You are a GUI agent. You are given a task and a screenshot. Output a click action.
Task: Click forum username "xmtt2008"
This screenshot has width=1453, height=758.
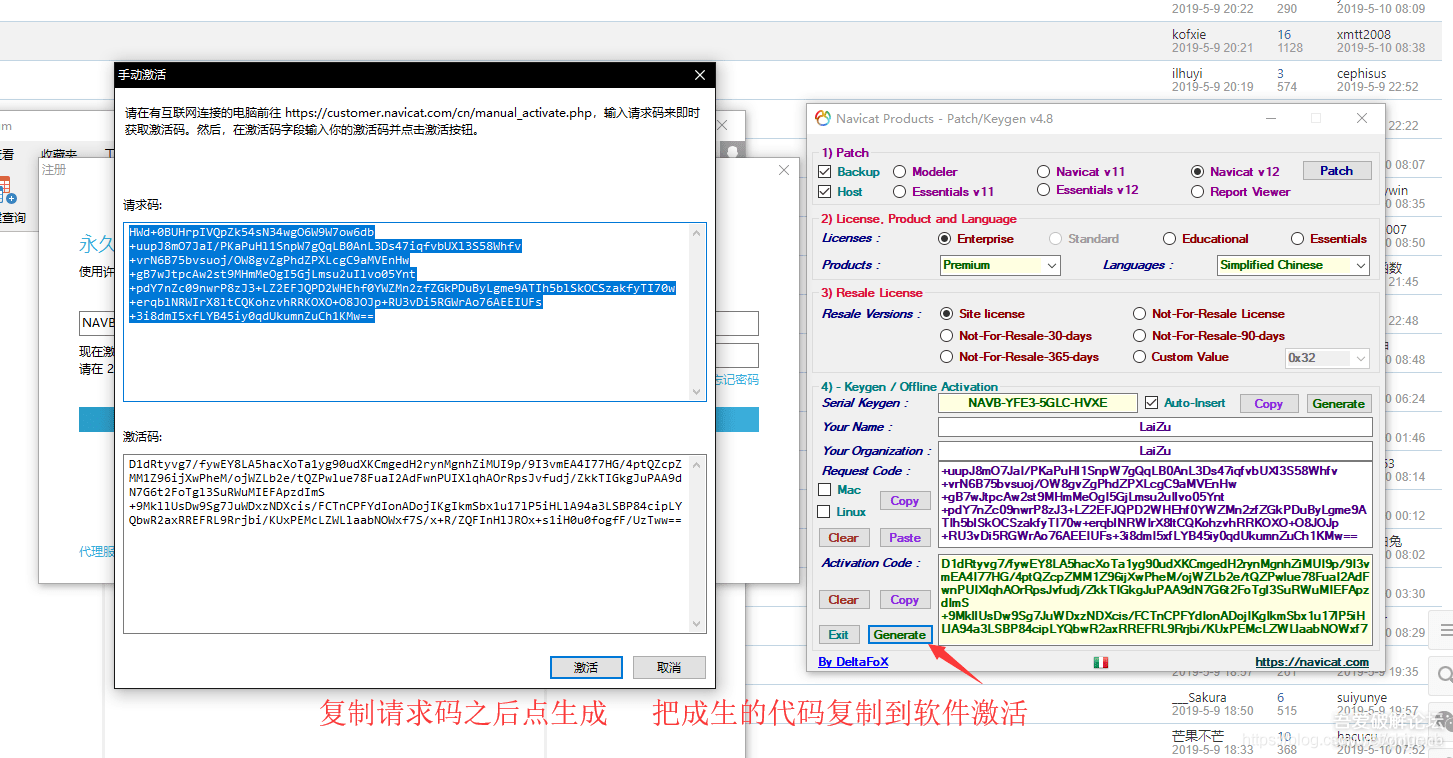1364,34
